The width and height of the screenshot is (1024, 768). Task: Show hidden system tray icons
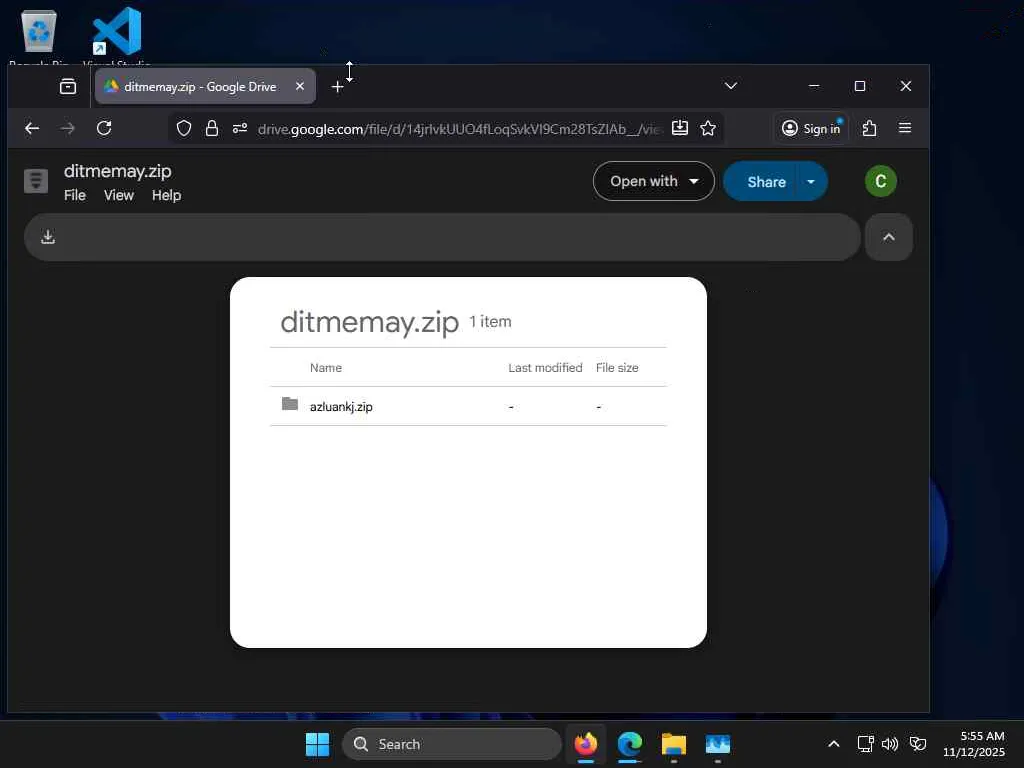click(x=833, y=744)
